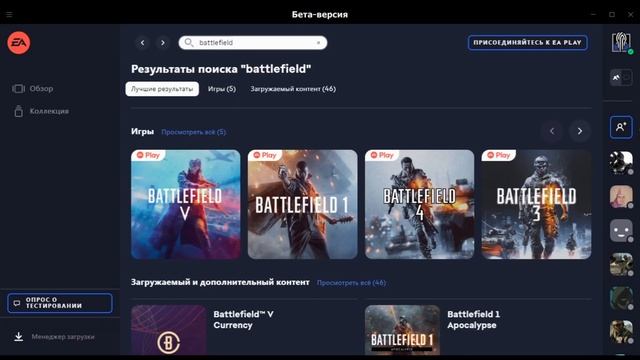Click the Play badge on Battlefield 1
640x360 pixels.
(x=265, y=155)
